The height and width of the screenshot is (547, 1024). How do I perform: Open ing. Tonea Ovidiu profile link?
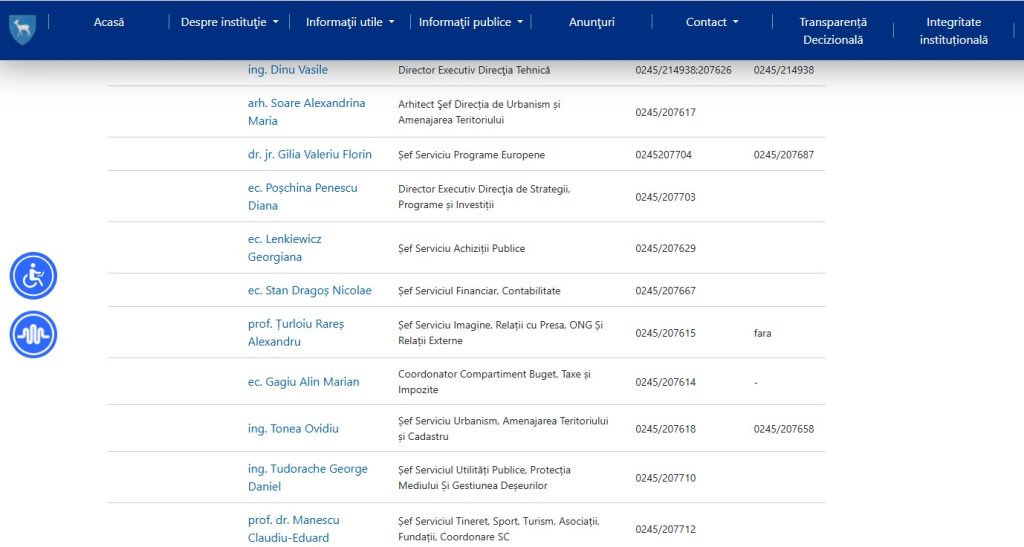point(293,428)
